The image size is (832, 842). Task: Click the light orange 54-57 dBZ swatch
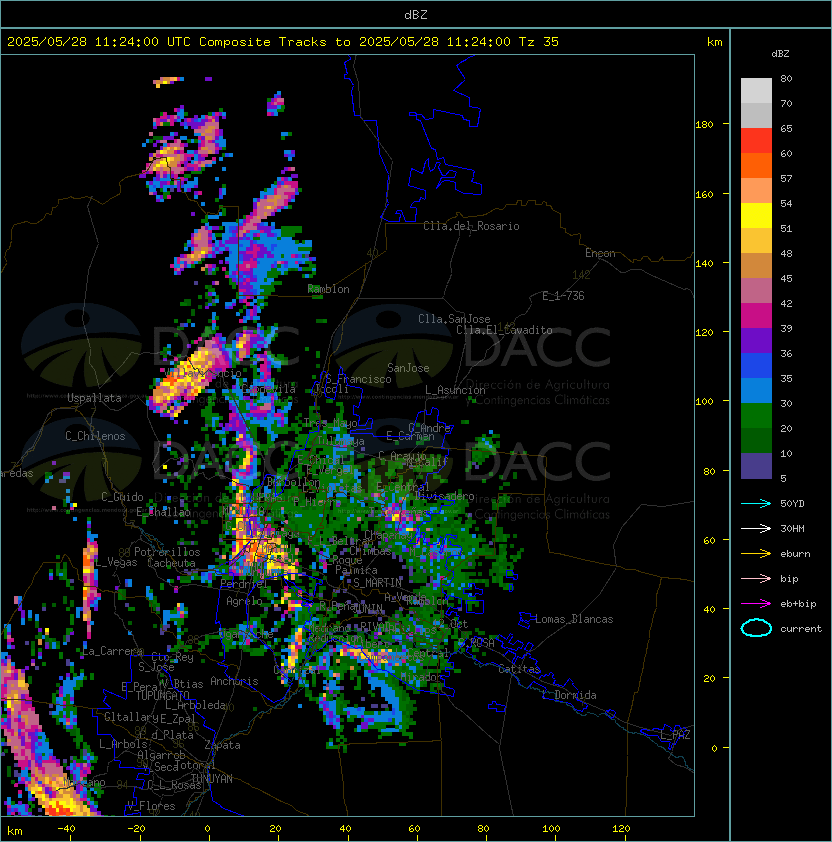(x=756, y=191)
